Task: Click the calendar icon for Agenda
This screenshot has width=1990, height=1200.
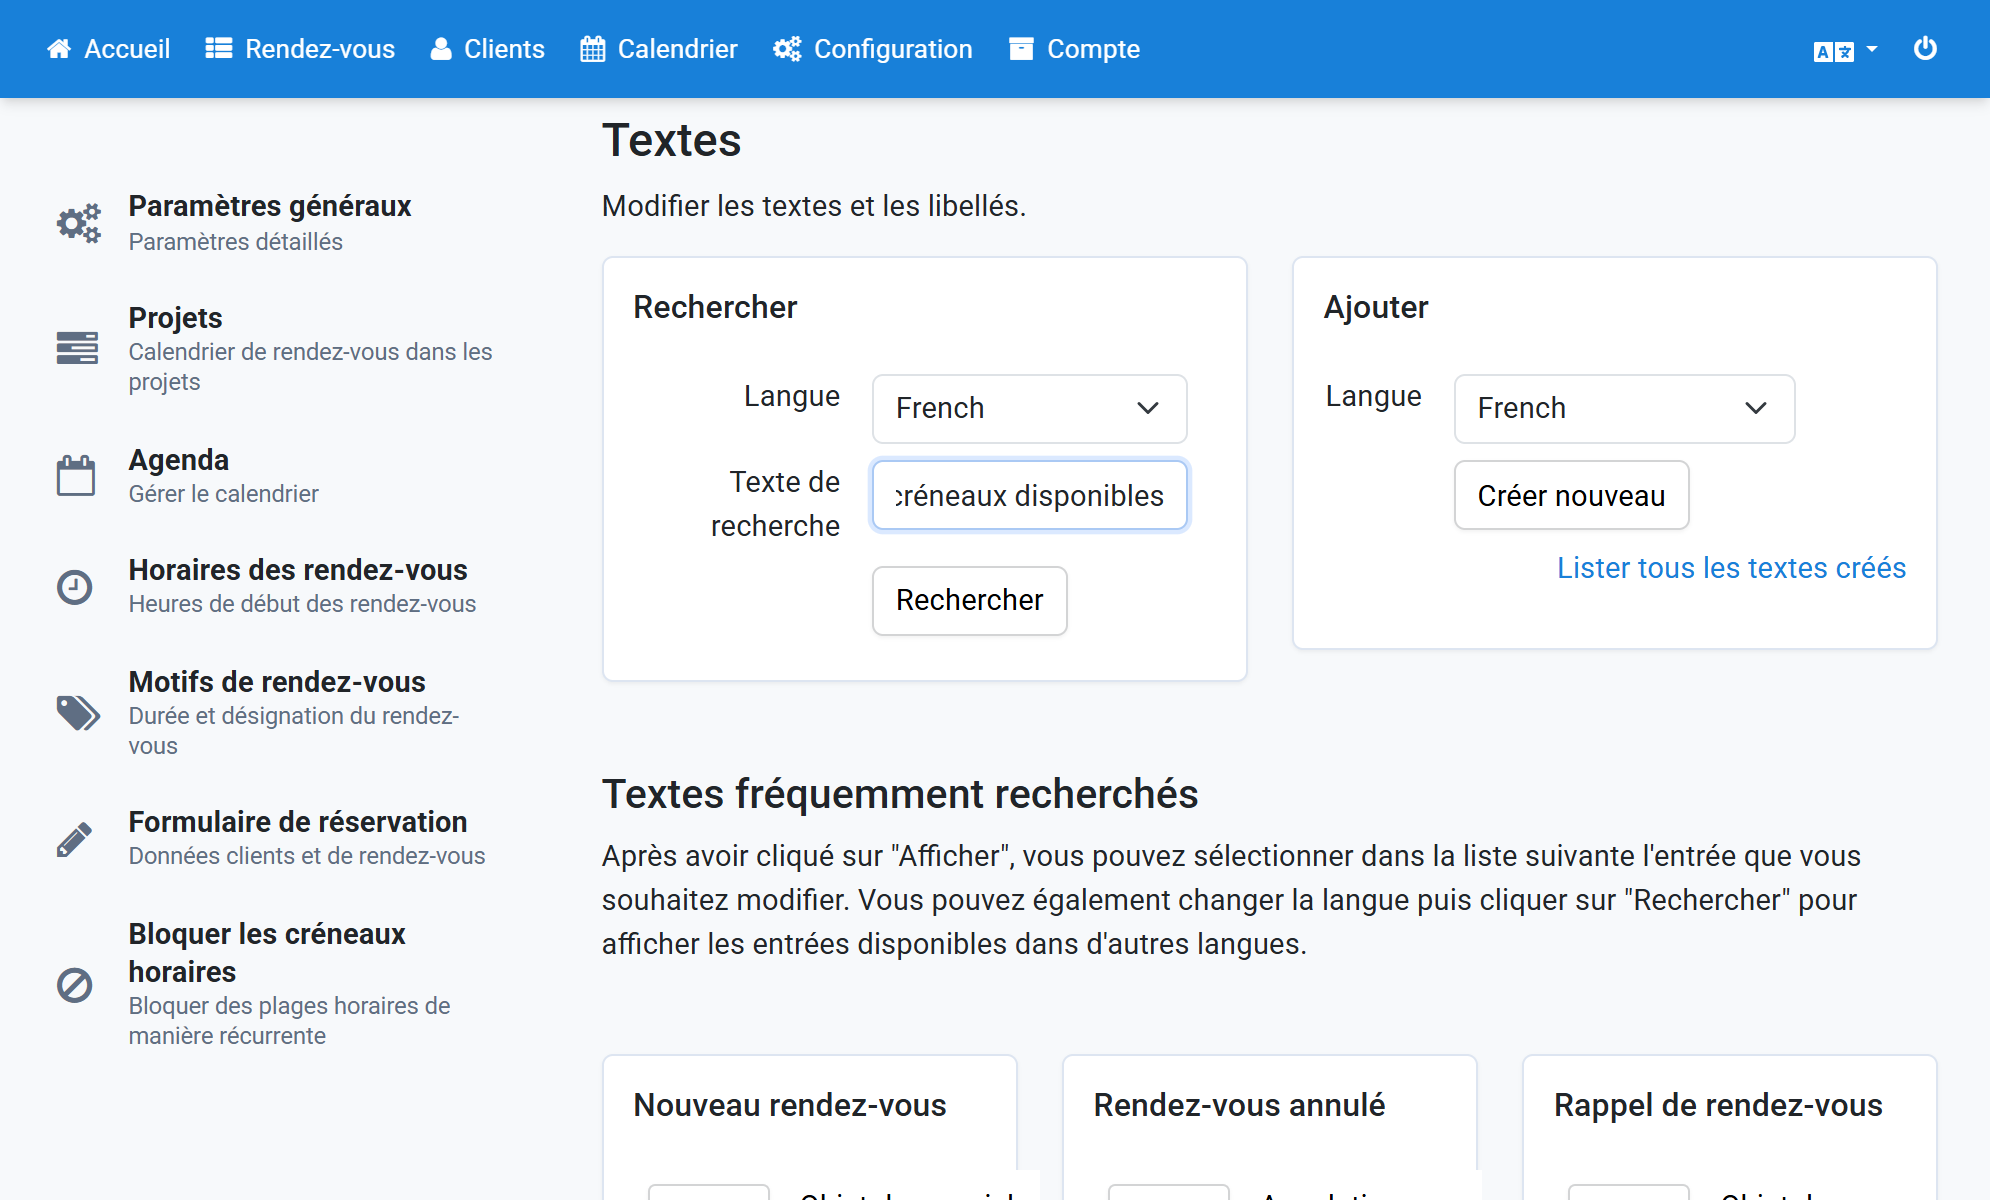Action: pyautogui.click(x=76, y=476)
